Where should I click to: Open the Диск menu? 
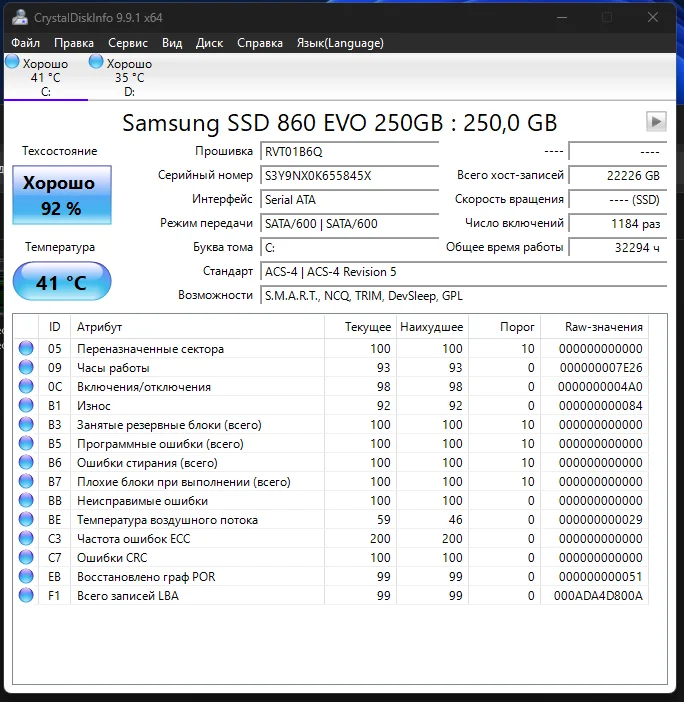pos(209,43)
